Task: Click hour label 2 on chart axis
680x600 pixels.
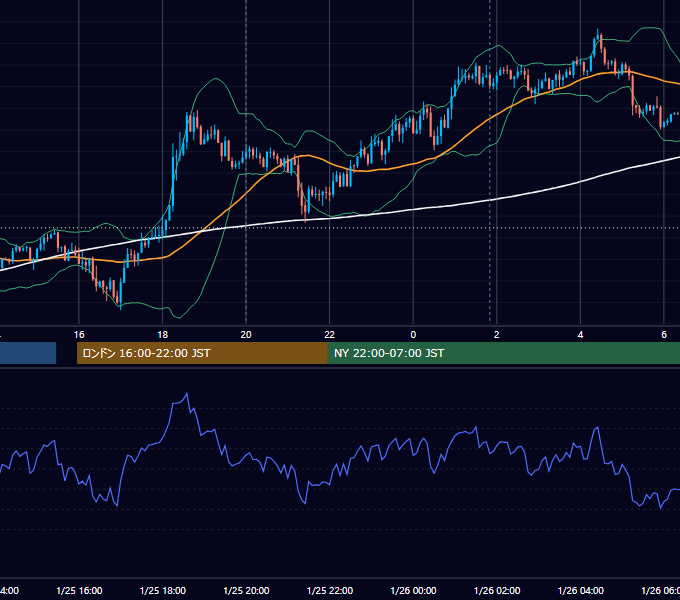Action: pyautogui.click(x=497, y=335)
